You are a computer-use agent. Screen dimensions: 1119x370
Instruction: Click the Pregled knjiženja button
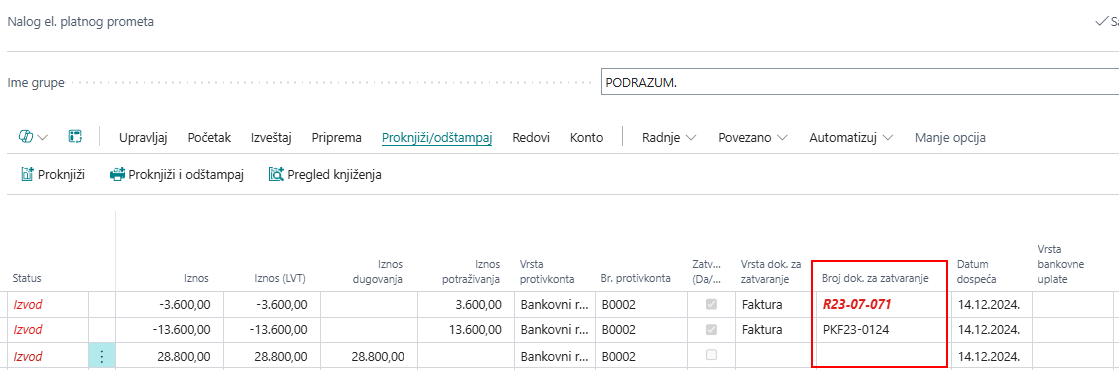[325, 174]
